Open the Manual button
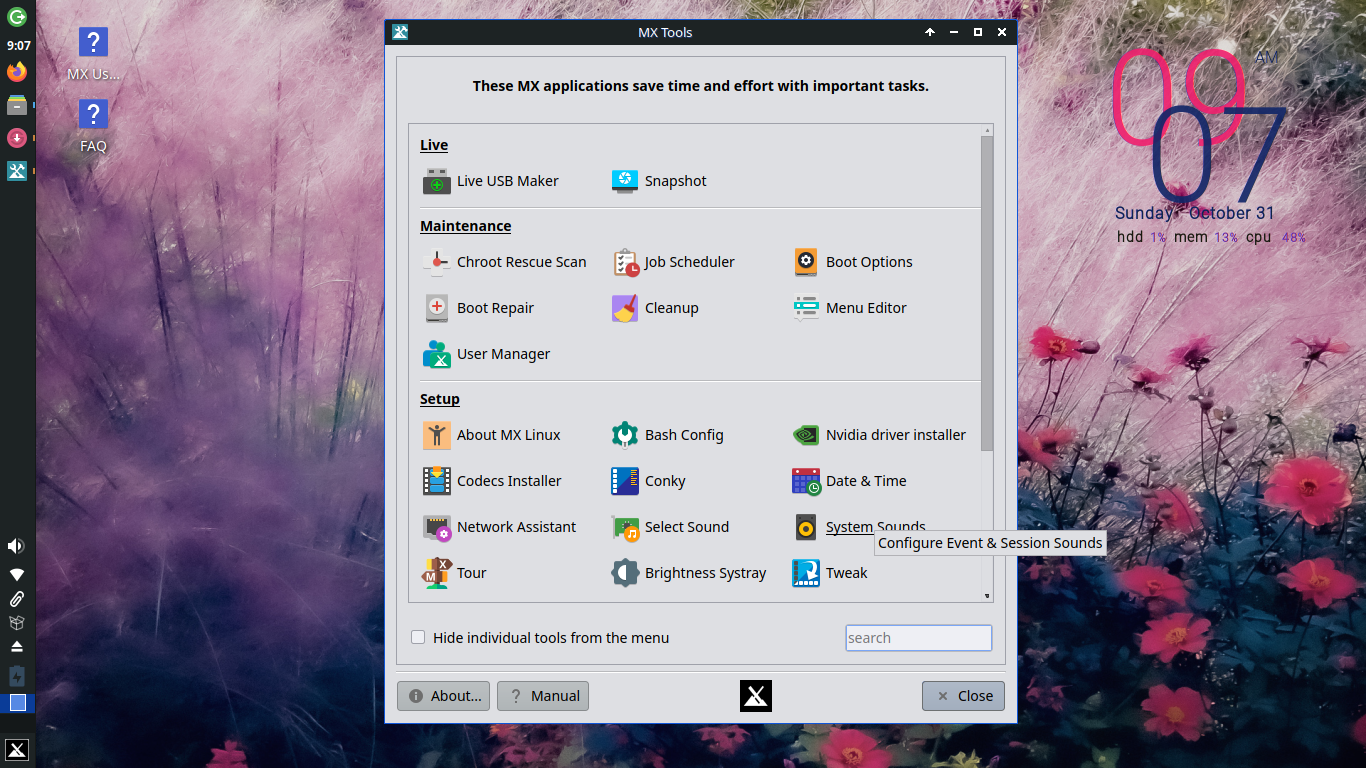The image size is (1366, 768). 543,696
